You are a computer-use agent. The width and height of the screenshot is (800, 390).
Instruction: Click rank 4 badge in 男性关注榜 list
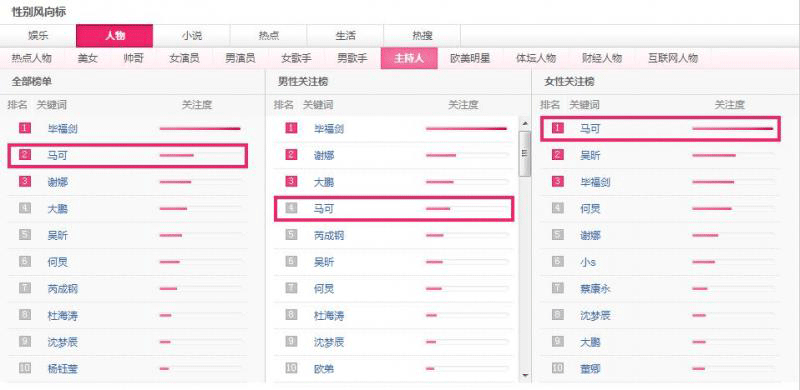coord(291,208)
